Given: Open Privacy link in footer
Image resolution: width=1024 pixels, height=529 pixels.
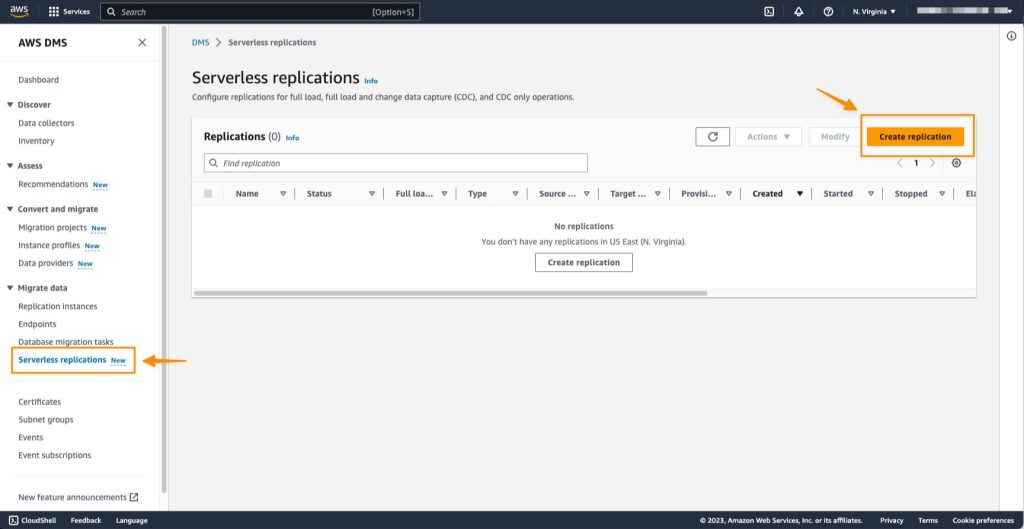Looking at the screenshot, I should 891,521.
